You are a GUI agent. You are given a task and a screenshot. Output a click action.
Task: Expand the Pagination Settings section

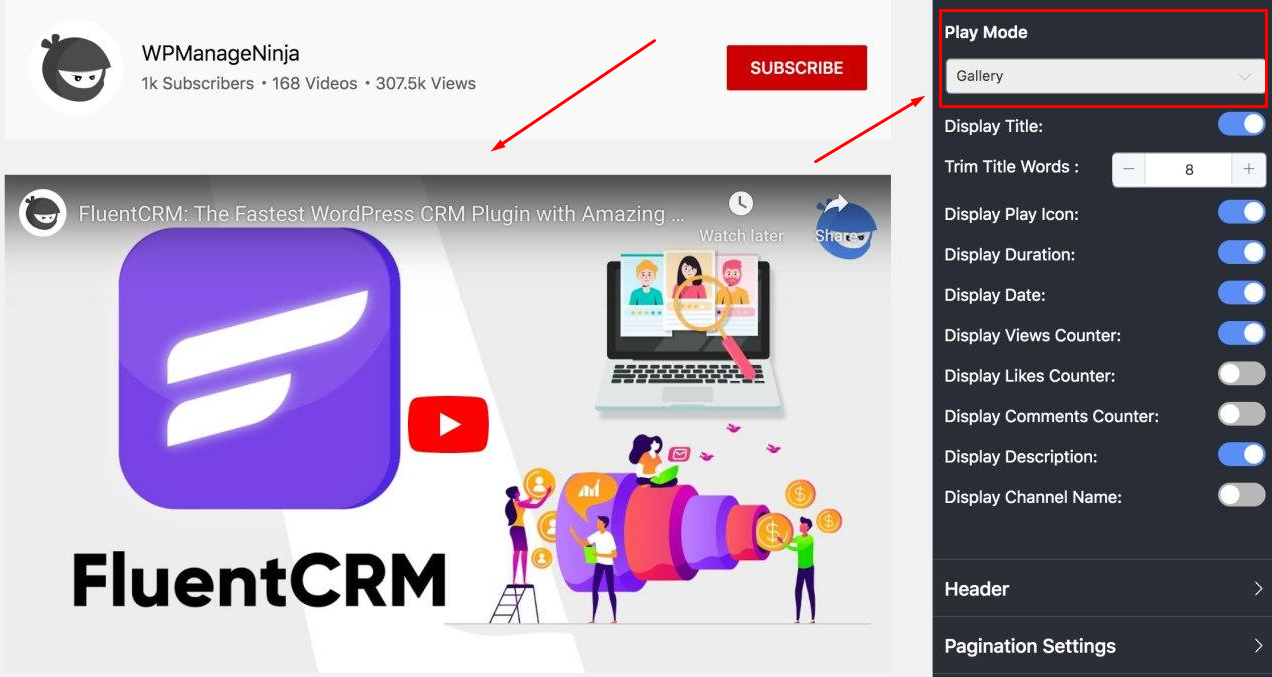tap(1102, 646)
